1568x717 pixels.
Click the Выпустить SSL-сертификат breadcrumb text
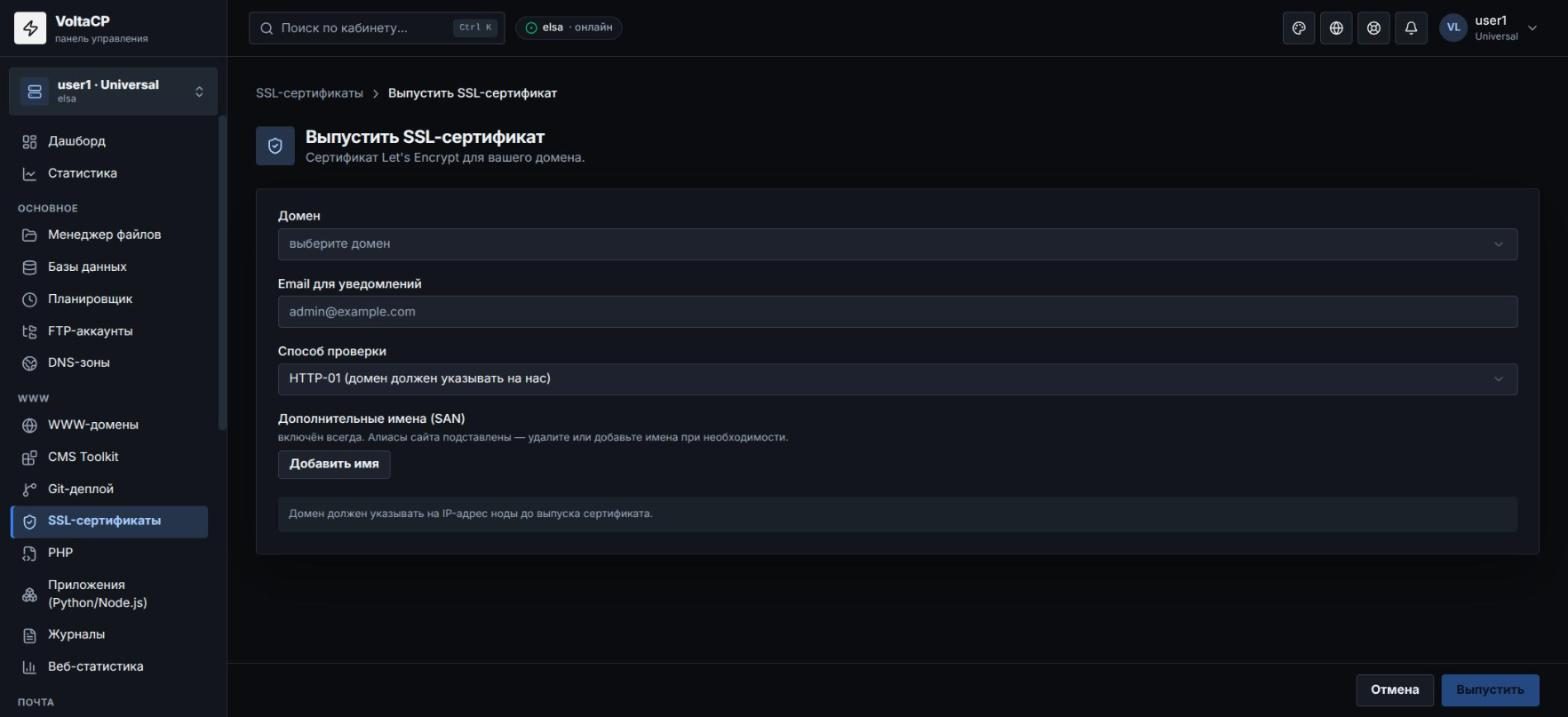coord(472,93)
